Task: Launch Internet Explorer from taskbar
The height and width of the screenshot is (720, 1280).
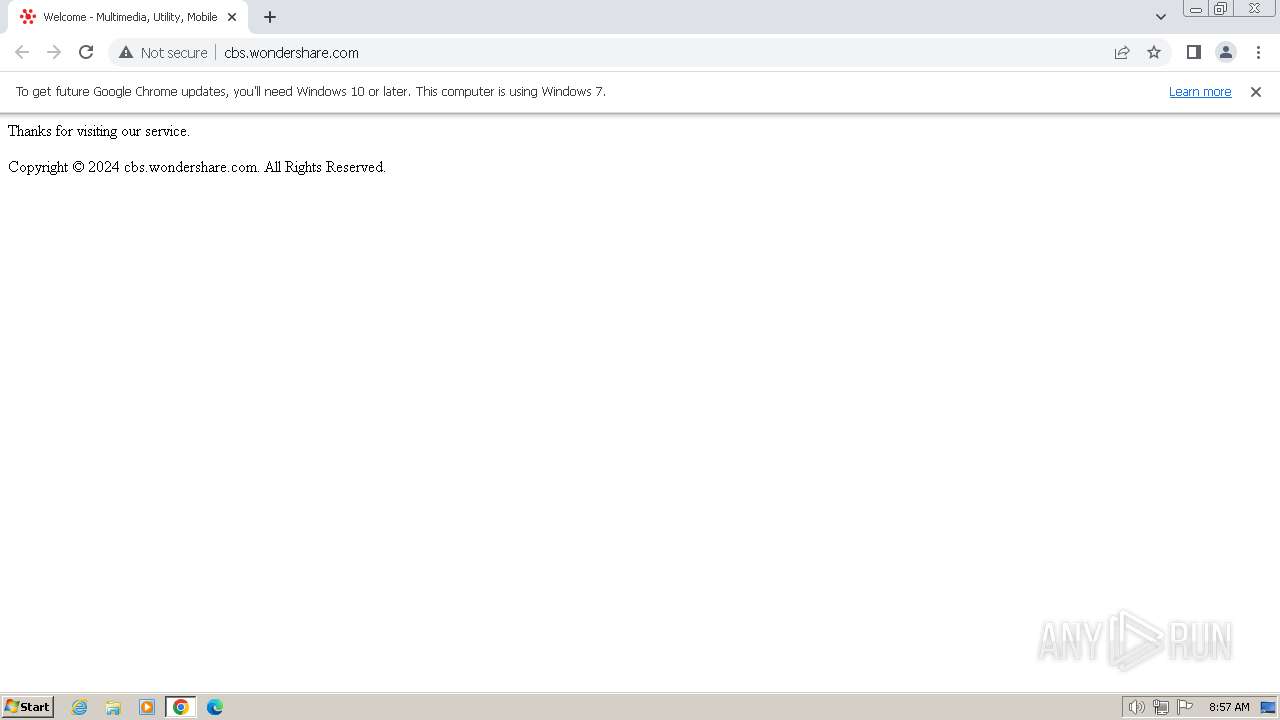Action: (x=80, y=707)
